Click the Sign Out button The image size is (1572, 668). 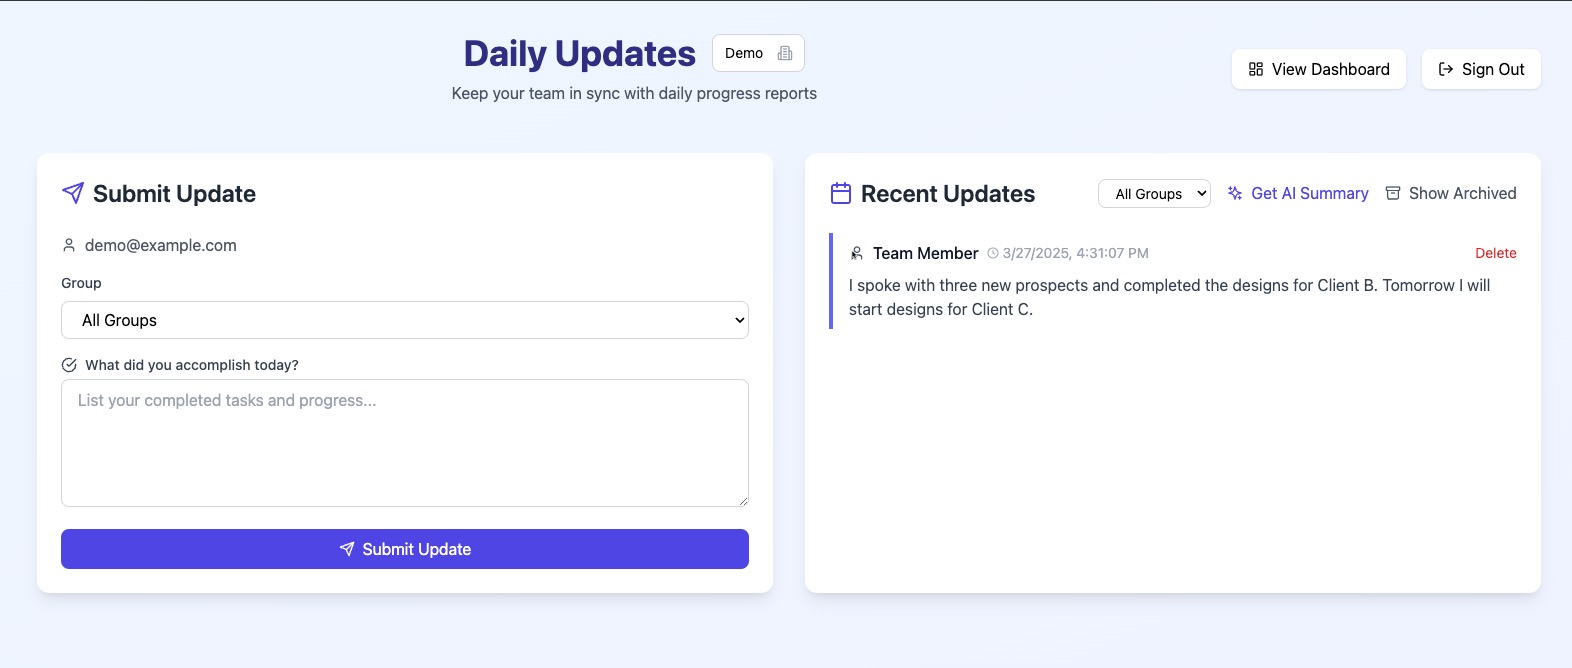[1481, 69]
